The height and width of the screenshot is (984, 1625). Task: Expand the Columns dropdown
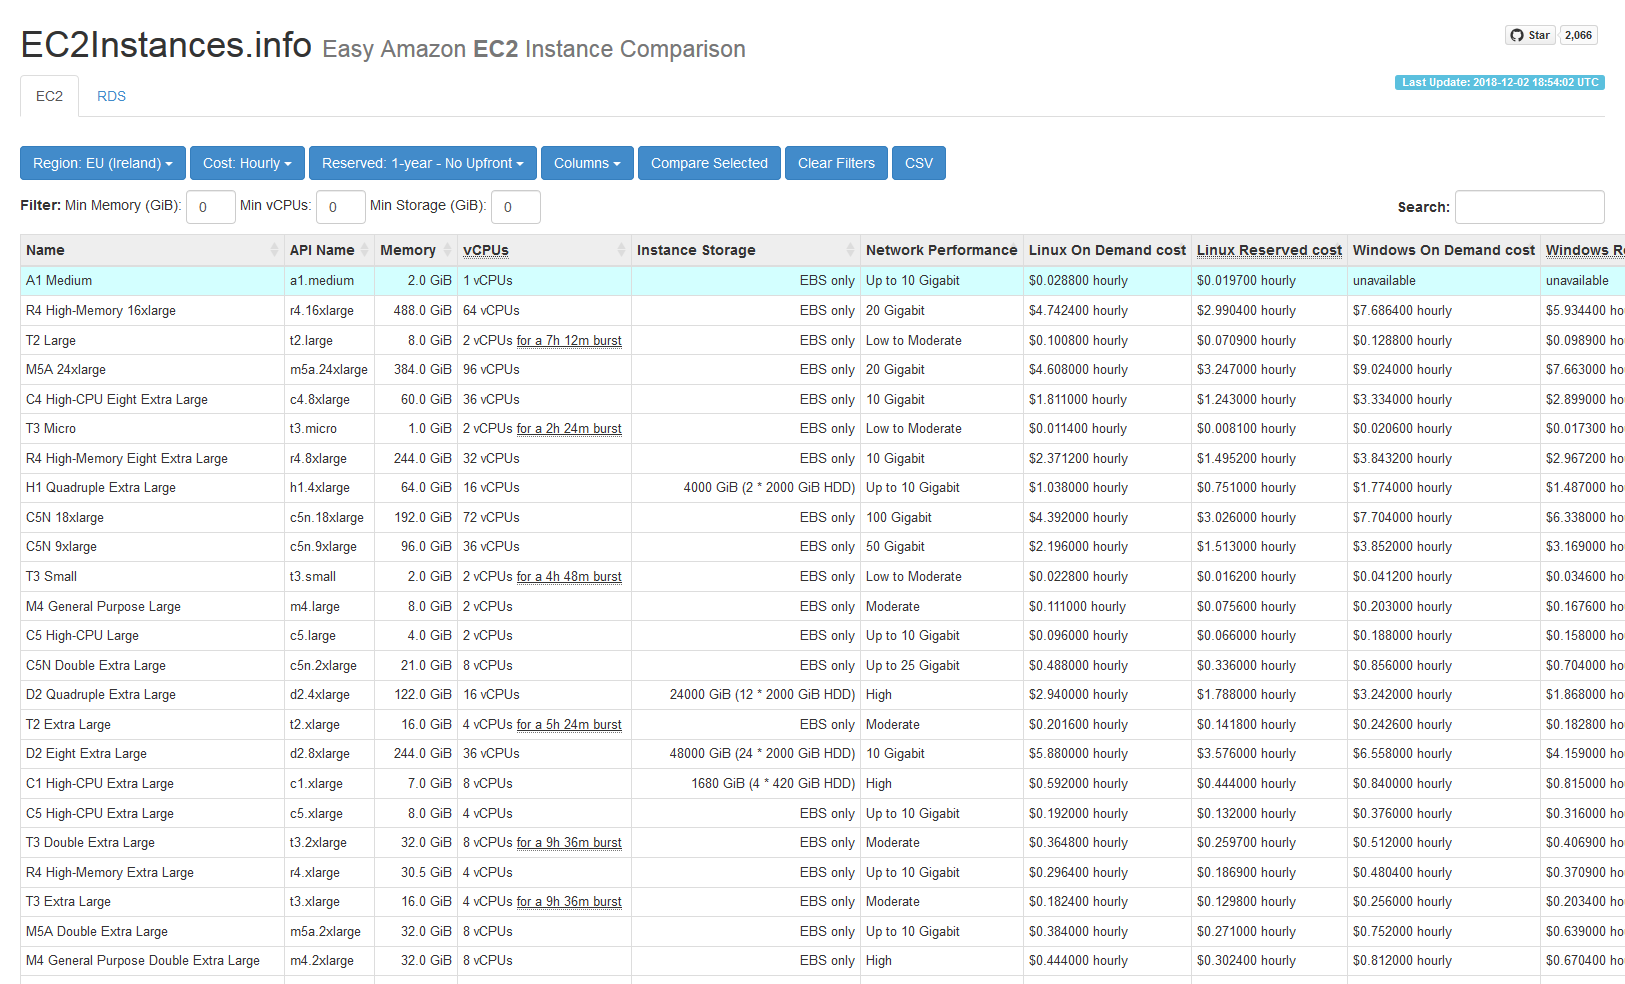(x=587, y=163)
